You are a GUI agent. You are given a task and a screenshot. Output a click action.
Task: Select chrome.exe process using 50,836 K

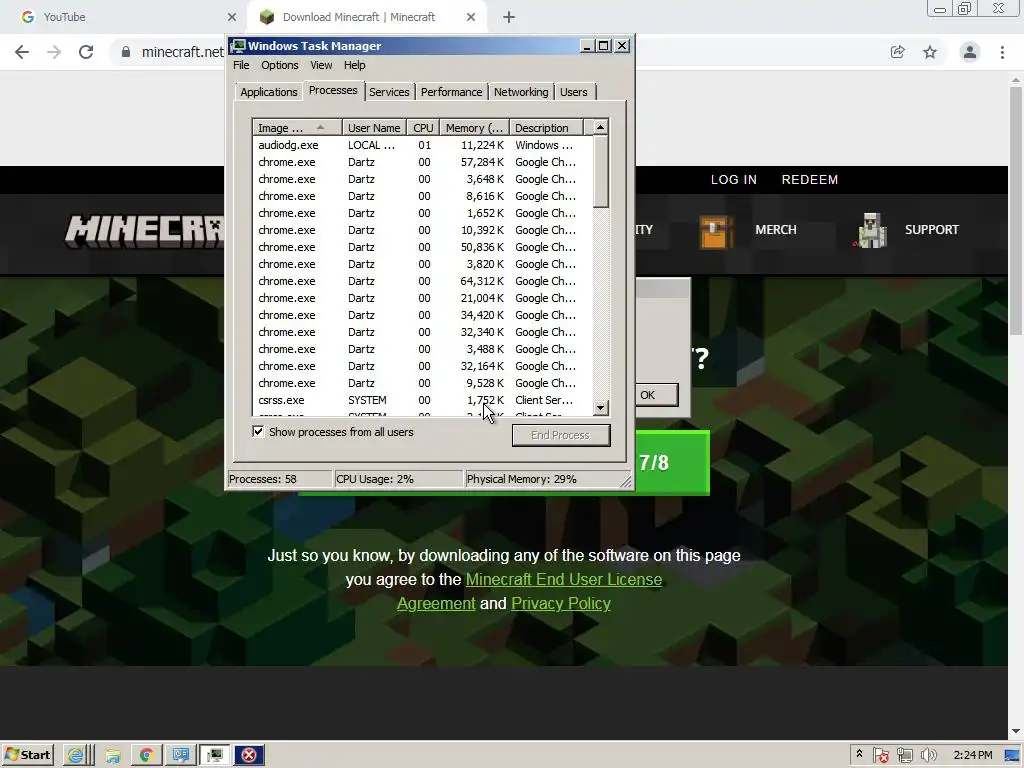(423, 247)
